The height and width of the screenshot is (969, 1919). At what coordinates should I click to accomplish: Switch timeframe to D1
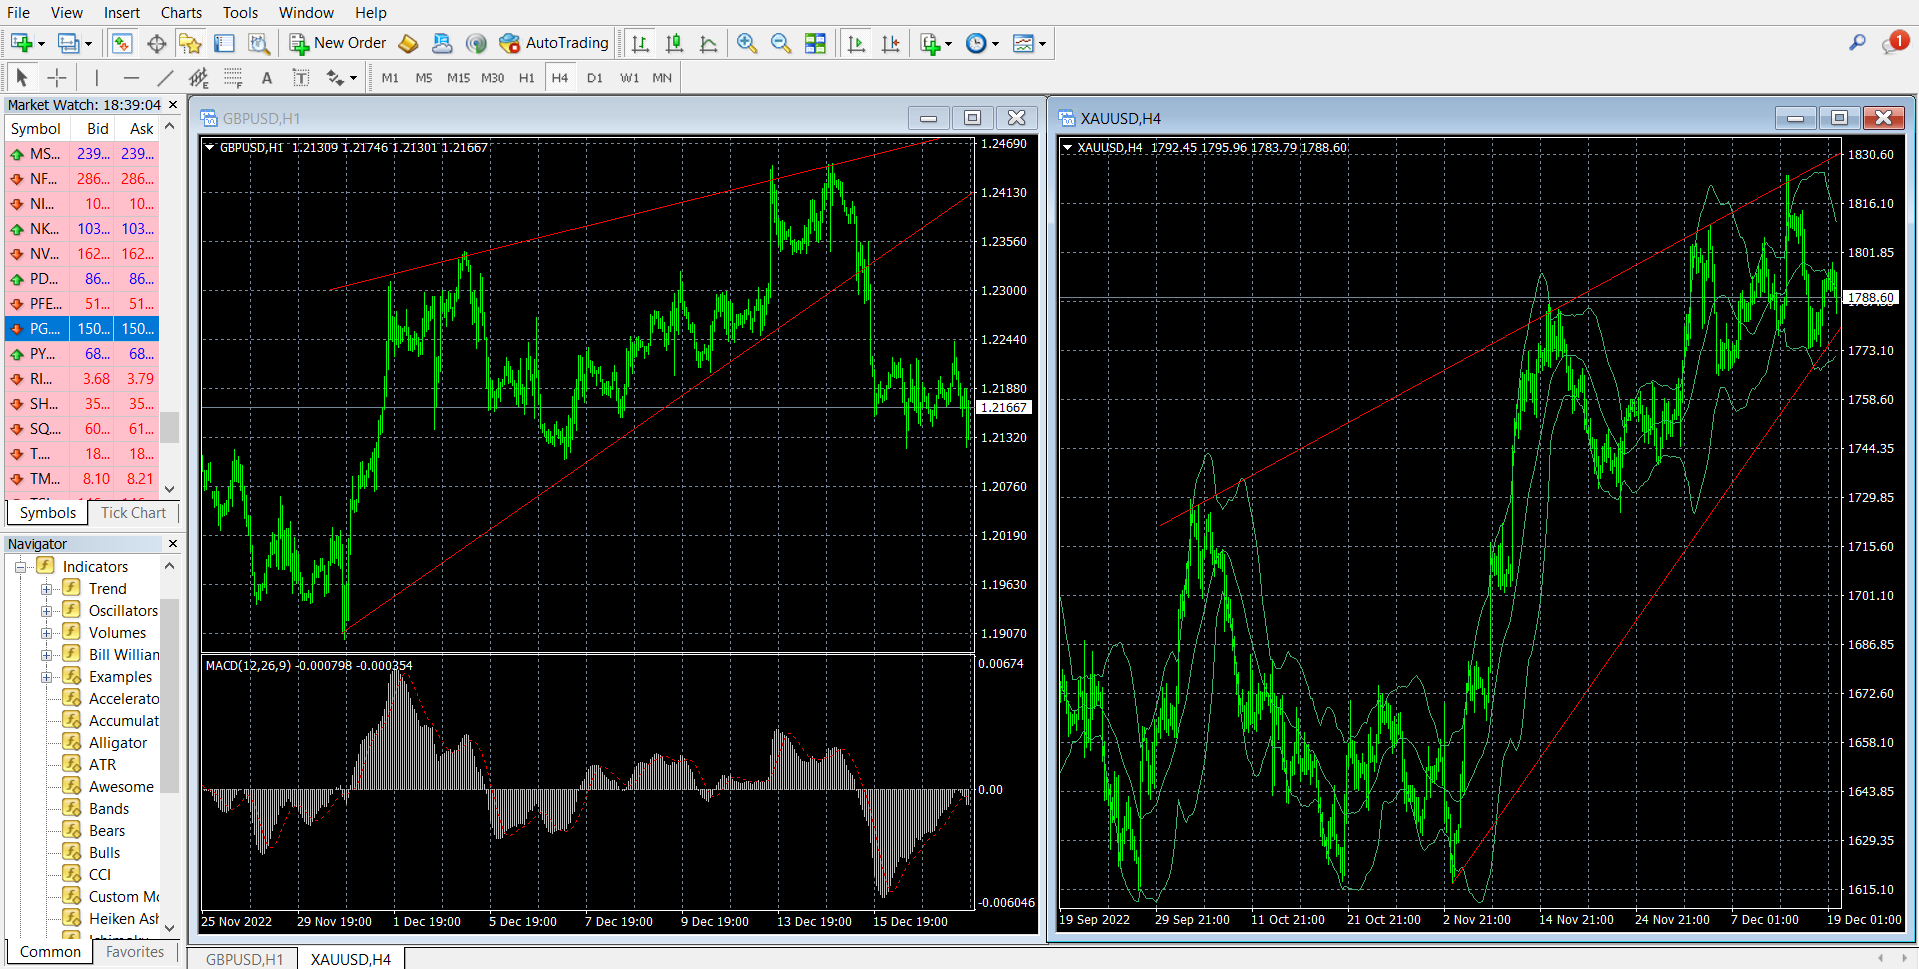pyautogui.click(x=595, y=78)
